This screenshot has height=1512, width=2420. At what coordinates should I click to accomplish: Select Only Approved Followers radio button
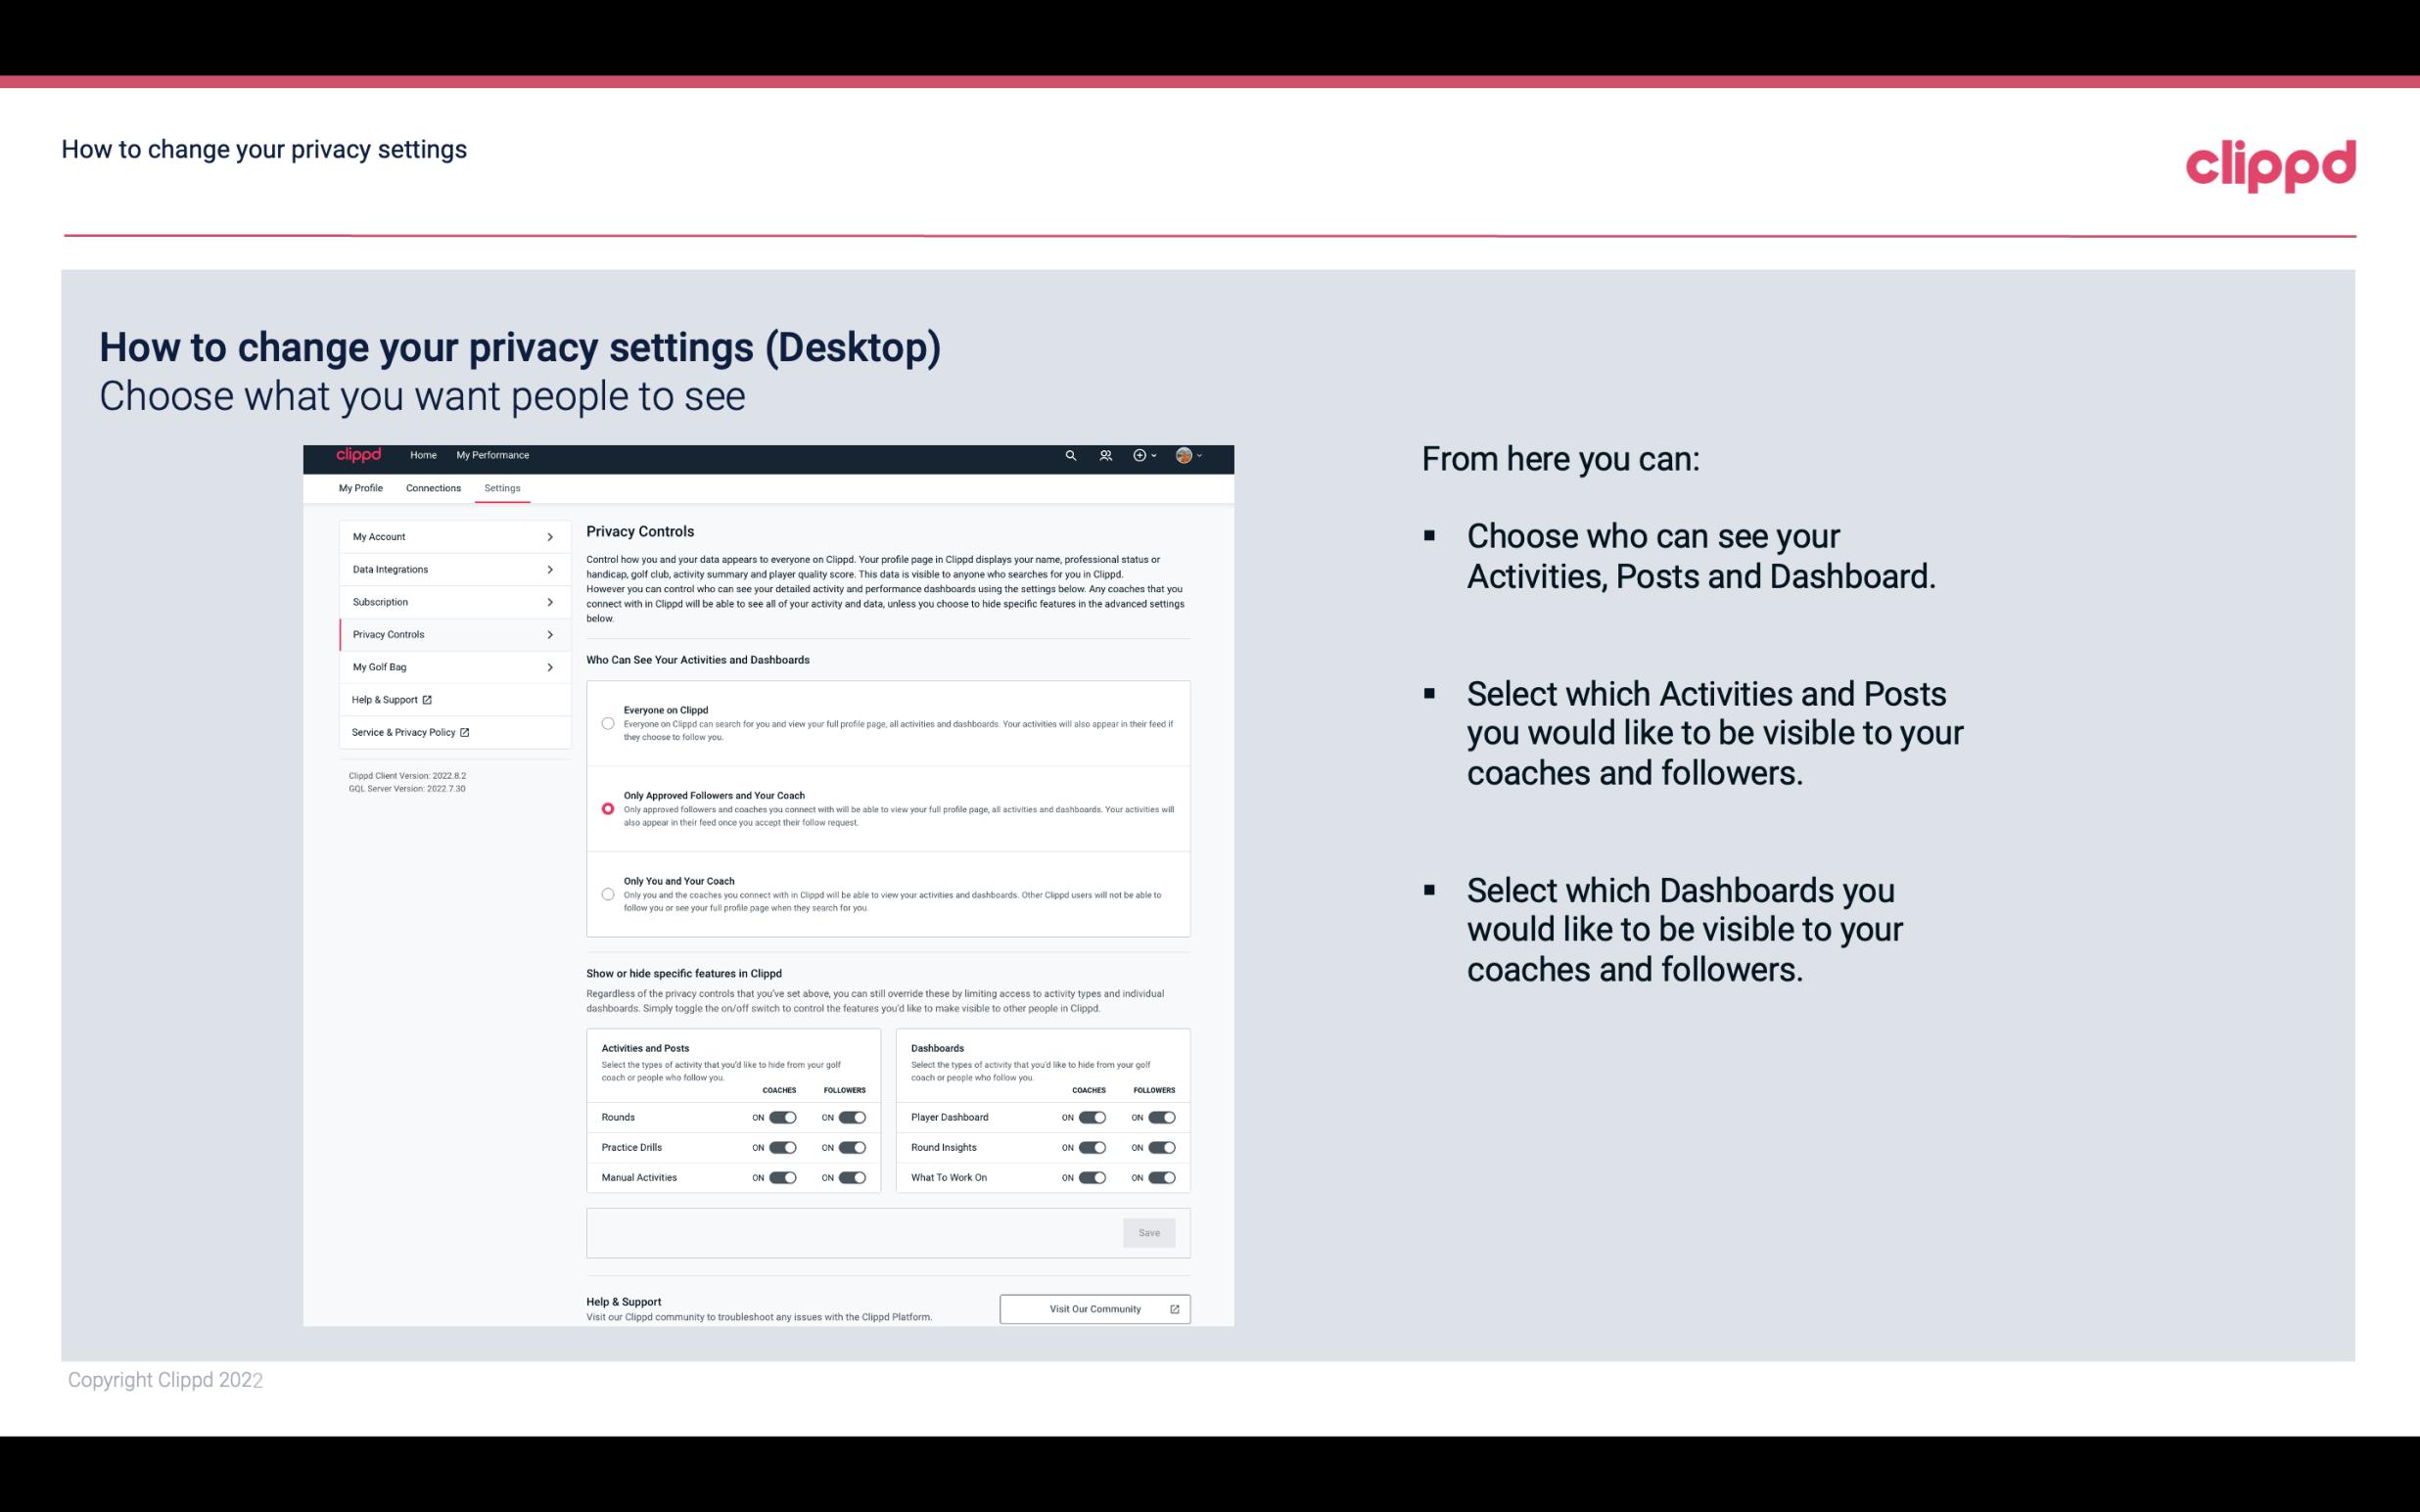tap(608, 808)
